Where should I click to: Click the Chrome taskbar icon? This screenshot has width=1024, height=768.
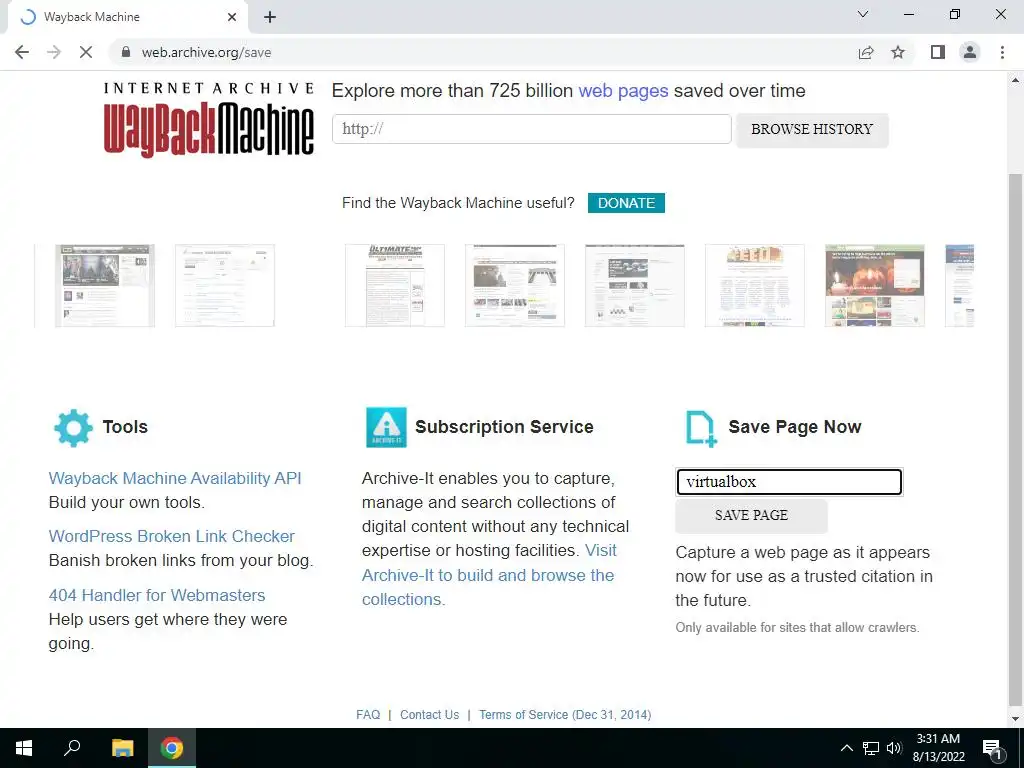click(x=172, y=748)
